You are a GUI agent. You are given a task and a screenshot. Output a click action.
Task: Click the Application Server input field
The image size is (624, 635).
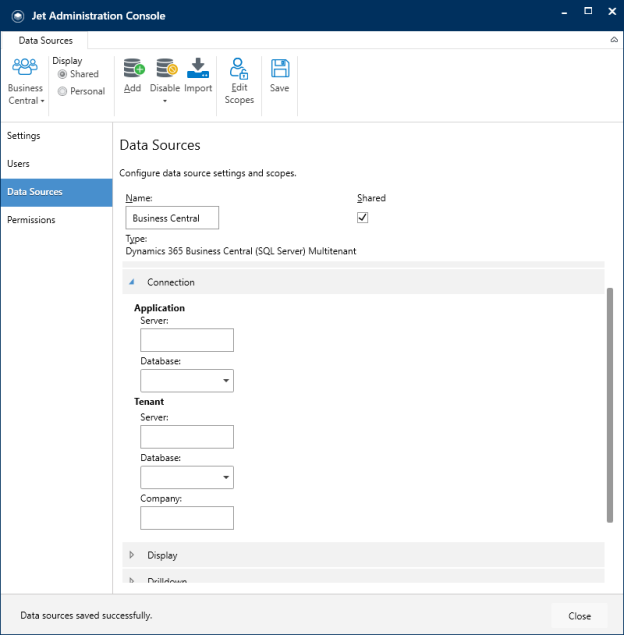coord(187,340)
